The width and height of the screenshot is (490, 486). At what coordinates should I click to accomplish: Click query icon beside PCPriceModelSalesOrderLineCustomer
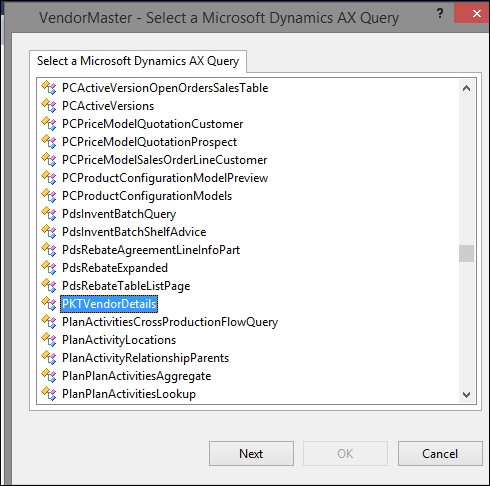pyautogui.click(x=49, y=160)
